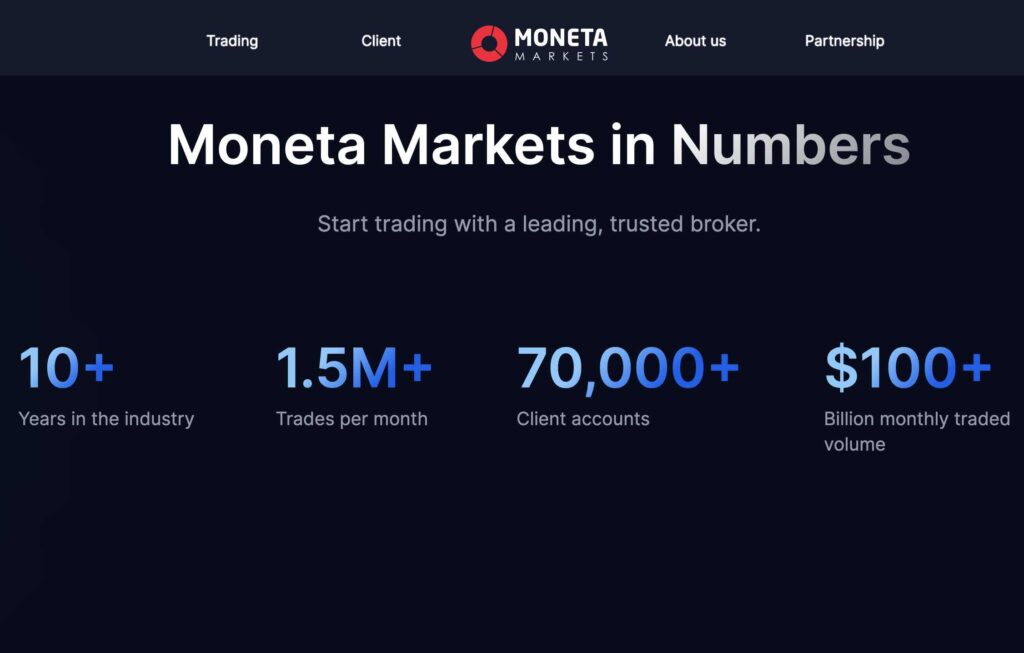Expand the Client dropdown options
Viewport: 1024px width, 653px height.
tap(380, 41)
